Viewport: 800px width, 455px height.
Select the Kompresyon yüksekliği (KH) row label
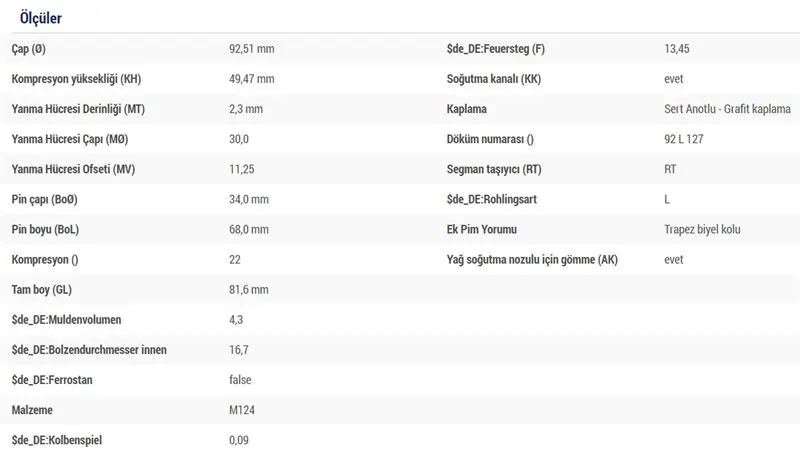click(76, 79)
